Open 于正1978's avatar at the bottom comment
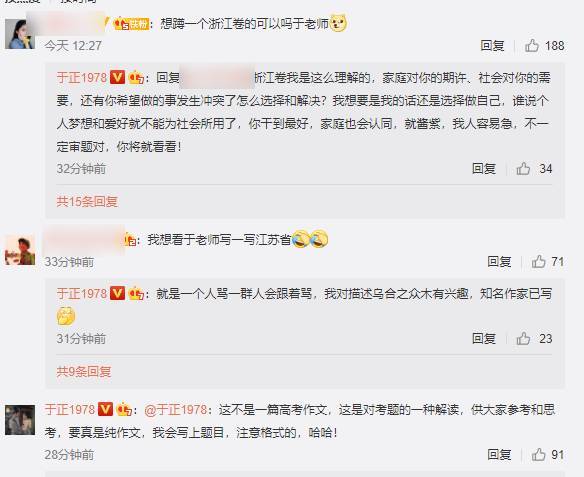 [x=20, y=420]
